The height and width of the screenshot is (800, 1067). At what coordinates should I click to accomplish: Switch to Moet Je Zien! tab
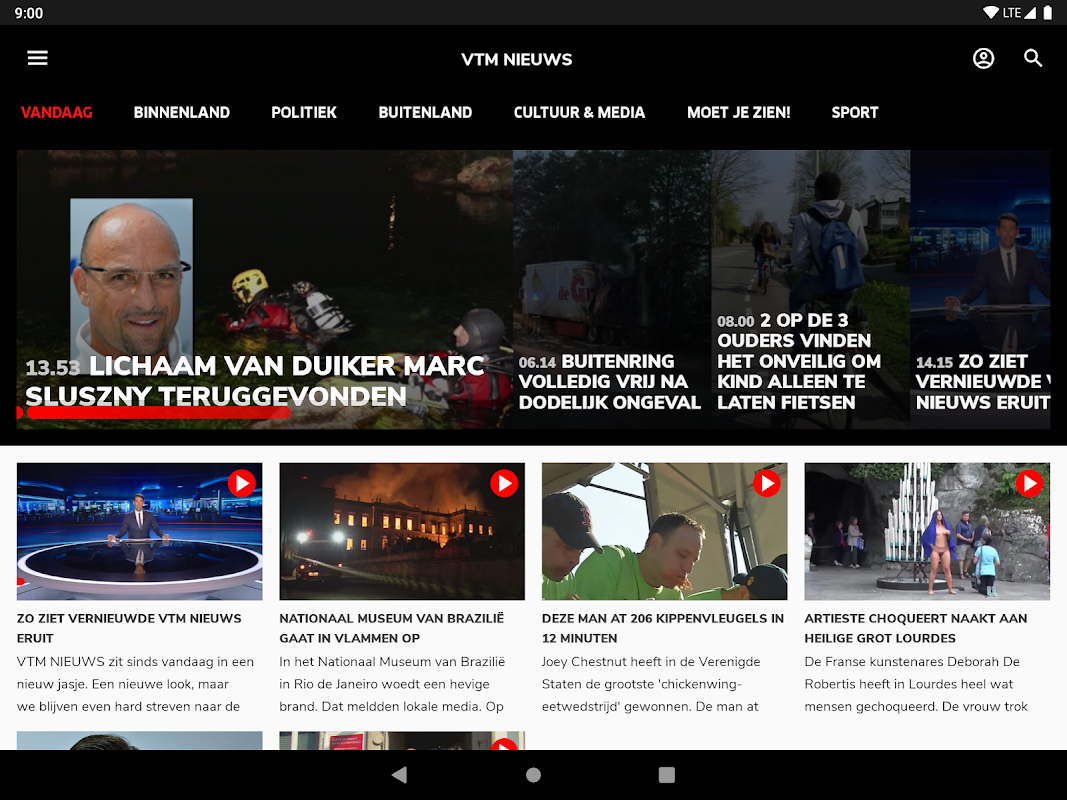click(738, 113)
